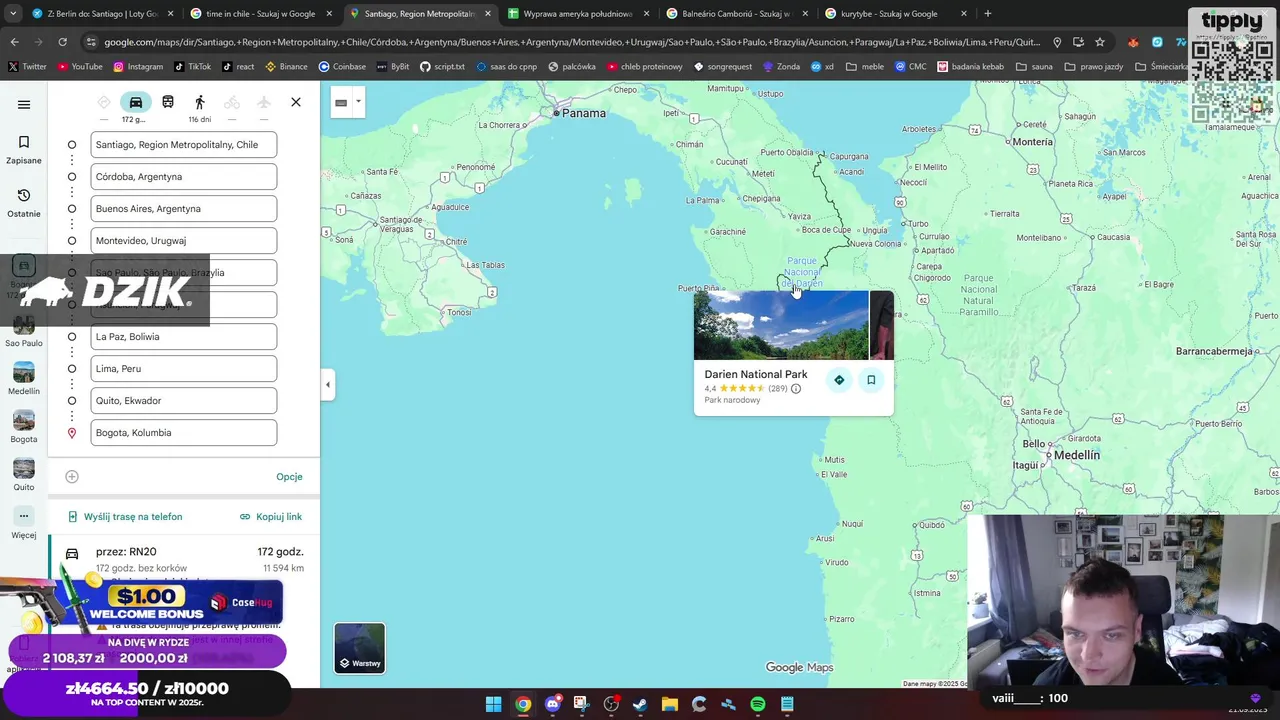Open Warstwy layers switcher

tap(360, 648)
